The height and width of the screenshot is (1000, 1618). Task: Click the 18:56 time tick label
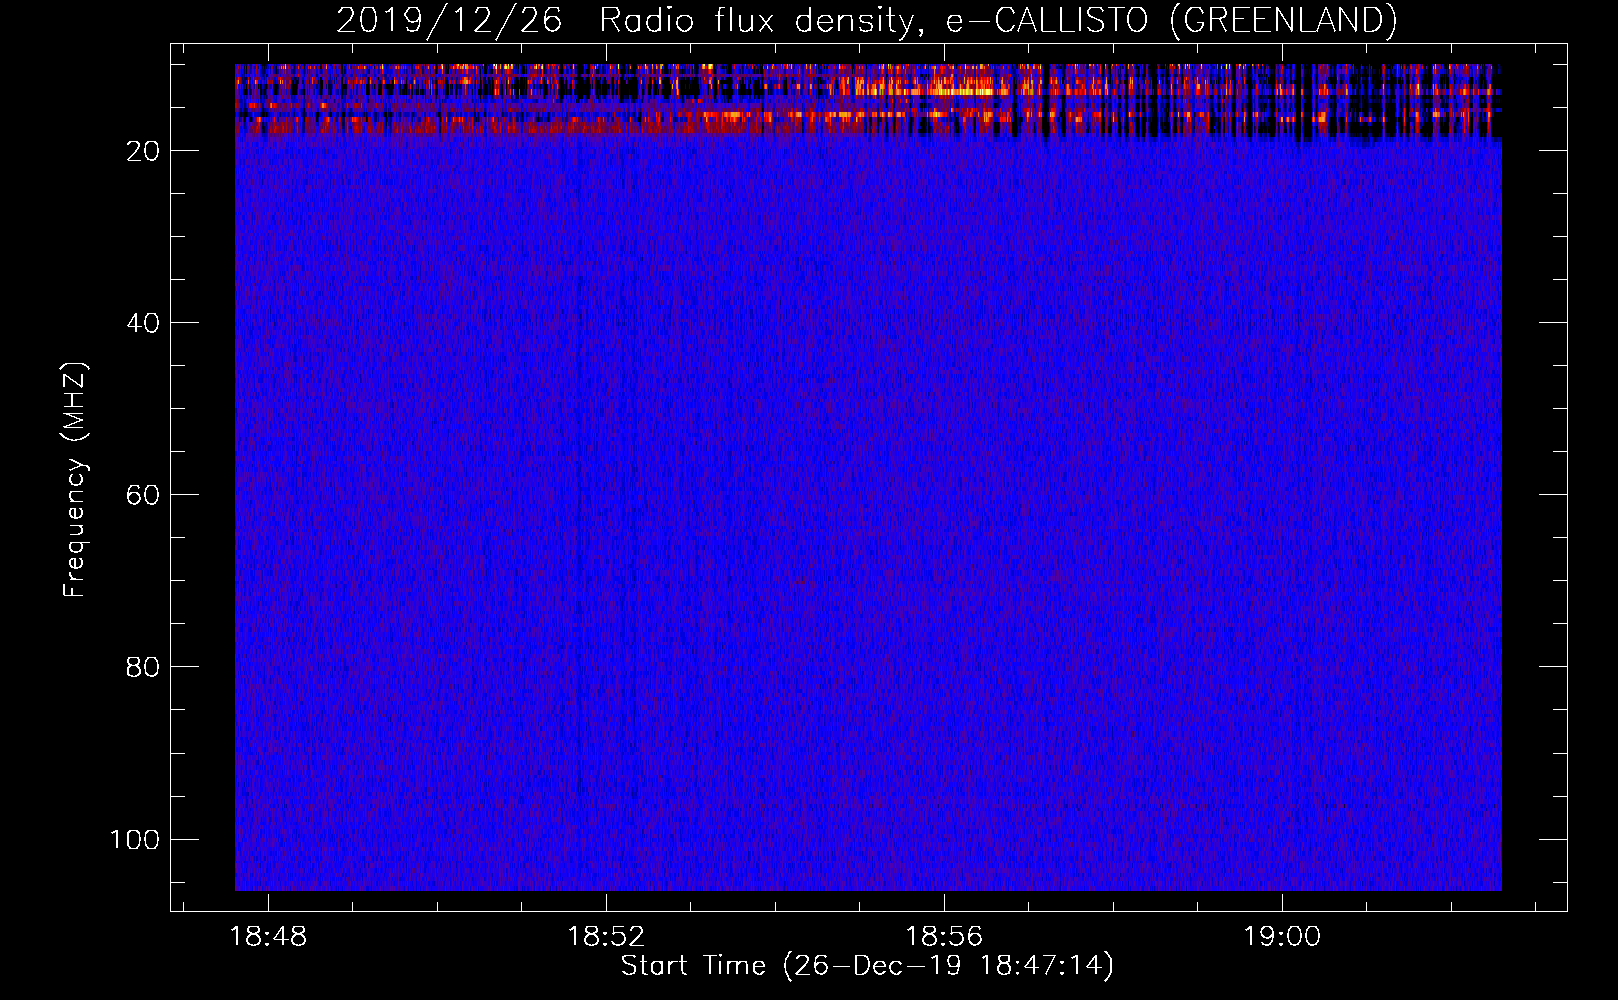pyautogui.click(x=944, y=937)
